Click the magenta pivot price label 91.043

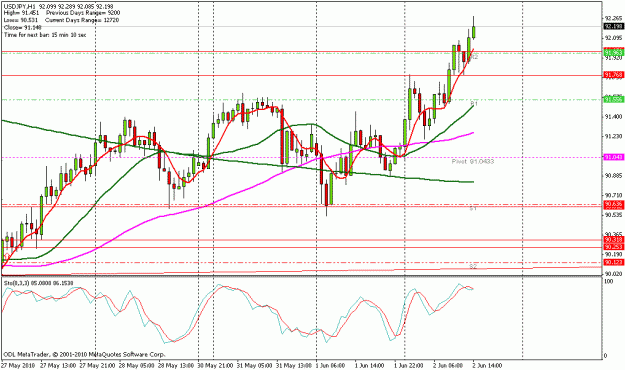(613, 157)
